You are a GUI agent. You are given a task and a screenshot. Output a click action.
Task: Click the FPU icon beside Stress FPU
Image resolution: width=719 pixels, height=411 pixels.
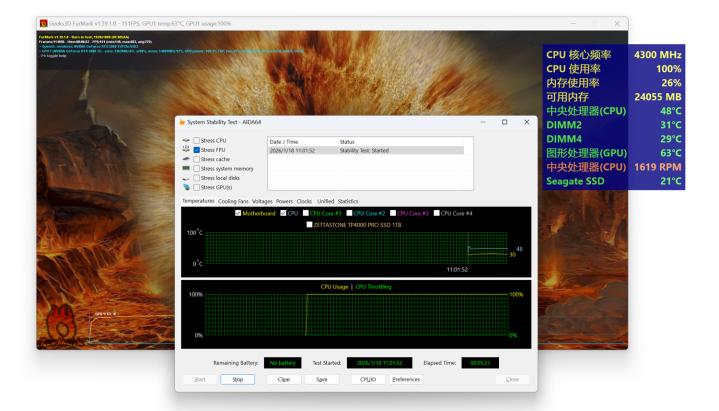186,150
